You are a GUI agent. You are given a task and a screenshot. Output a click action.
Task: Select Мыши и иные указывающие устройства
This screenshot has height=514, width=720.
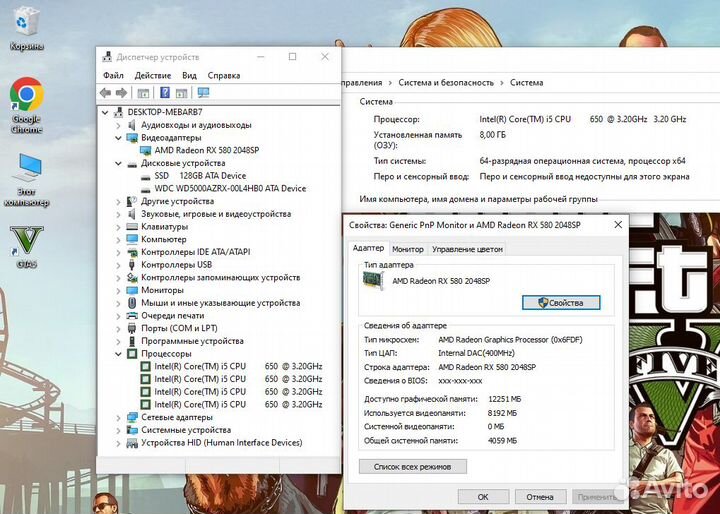(220, 303)
